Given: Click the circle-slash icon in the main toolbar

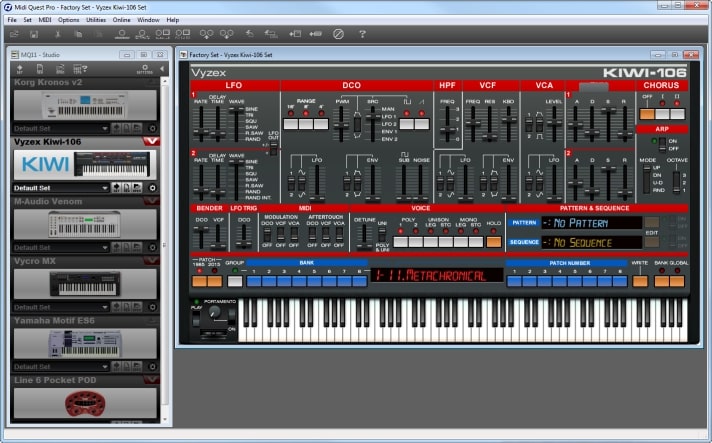Looking at the screenshot, I should (338, 34).
